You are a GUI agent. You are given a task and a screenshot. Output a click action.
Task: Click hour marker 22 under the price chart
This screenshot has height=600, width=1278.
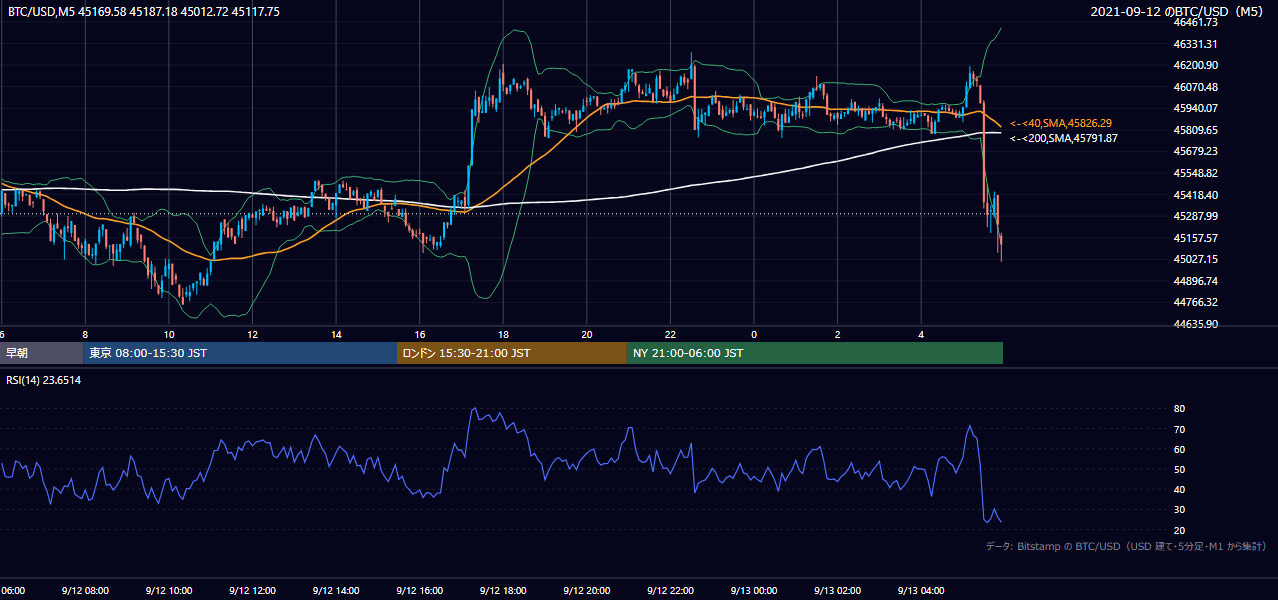(670, 334)
